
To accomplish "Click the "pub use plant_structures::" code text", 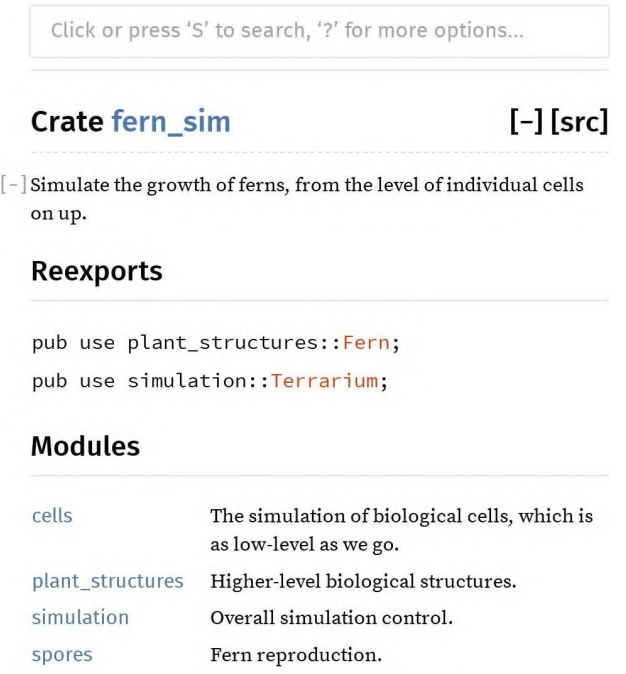I will (x=187, y=343).
